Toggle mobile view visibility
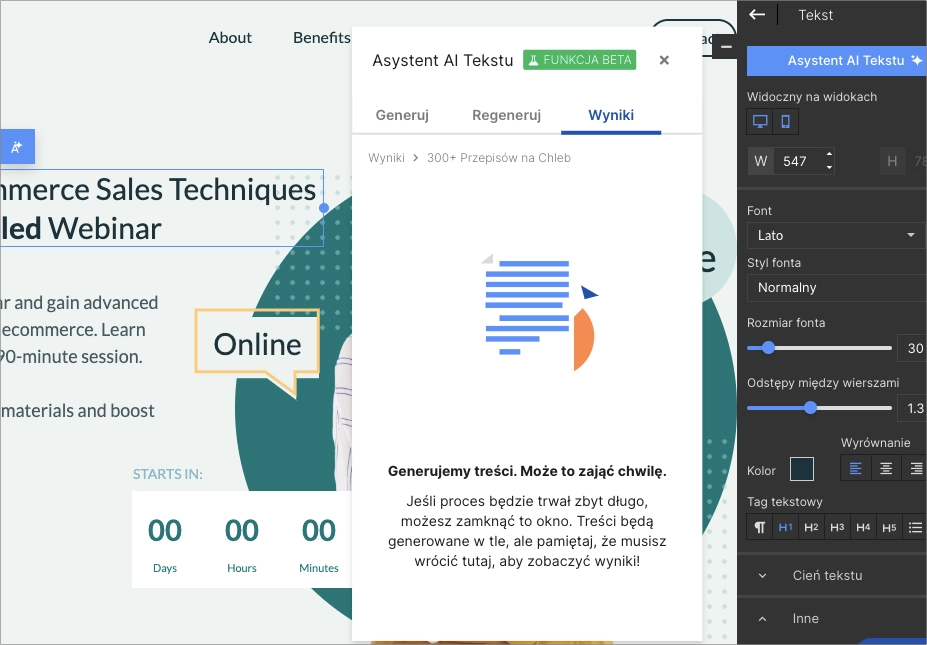The image size is (927, 645). (786, 122)
